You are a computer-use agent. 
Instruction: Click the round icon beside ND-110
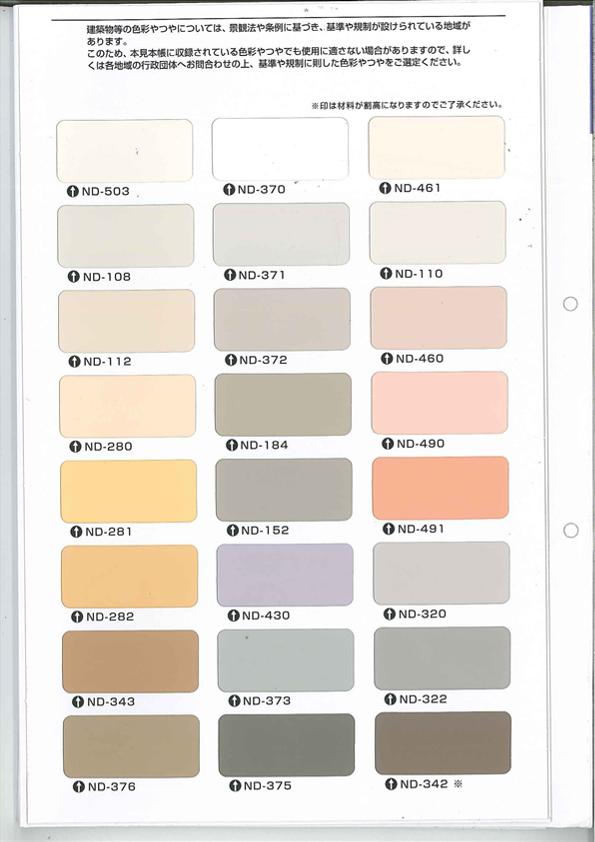click(386, 273)
